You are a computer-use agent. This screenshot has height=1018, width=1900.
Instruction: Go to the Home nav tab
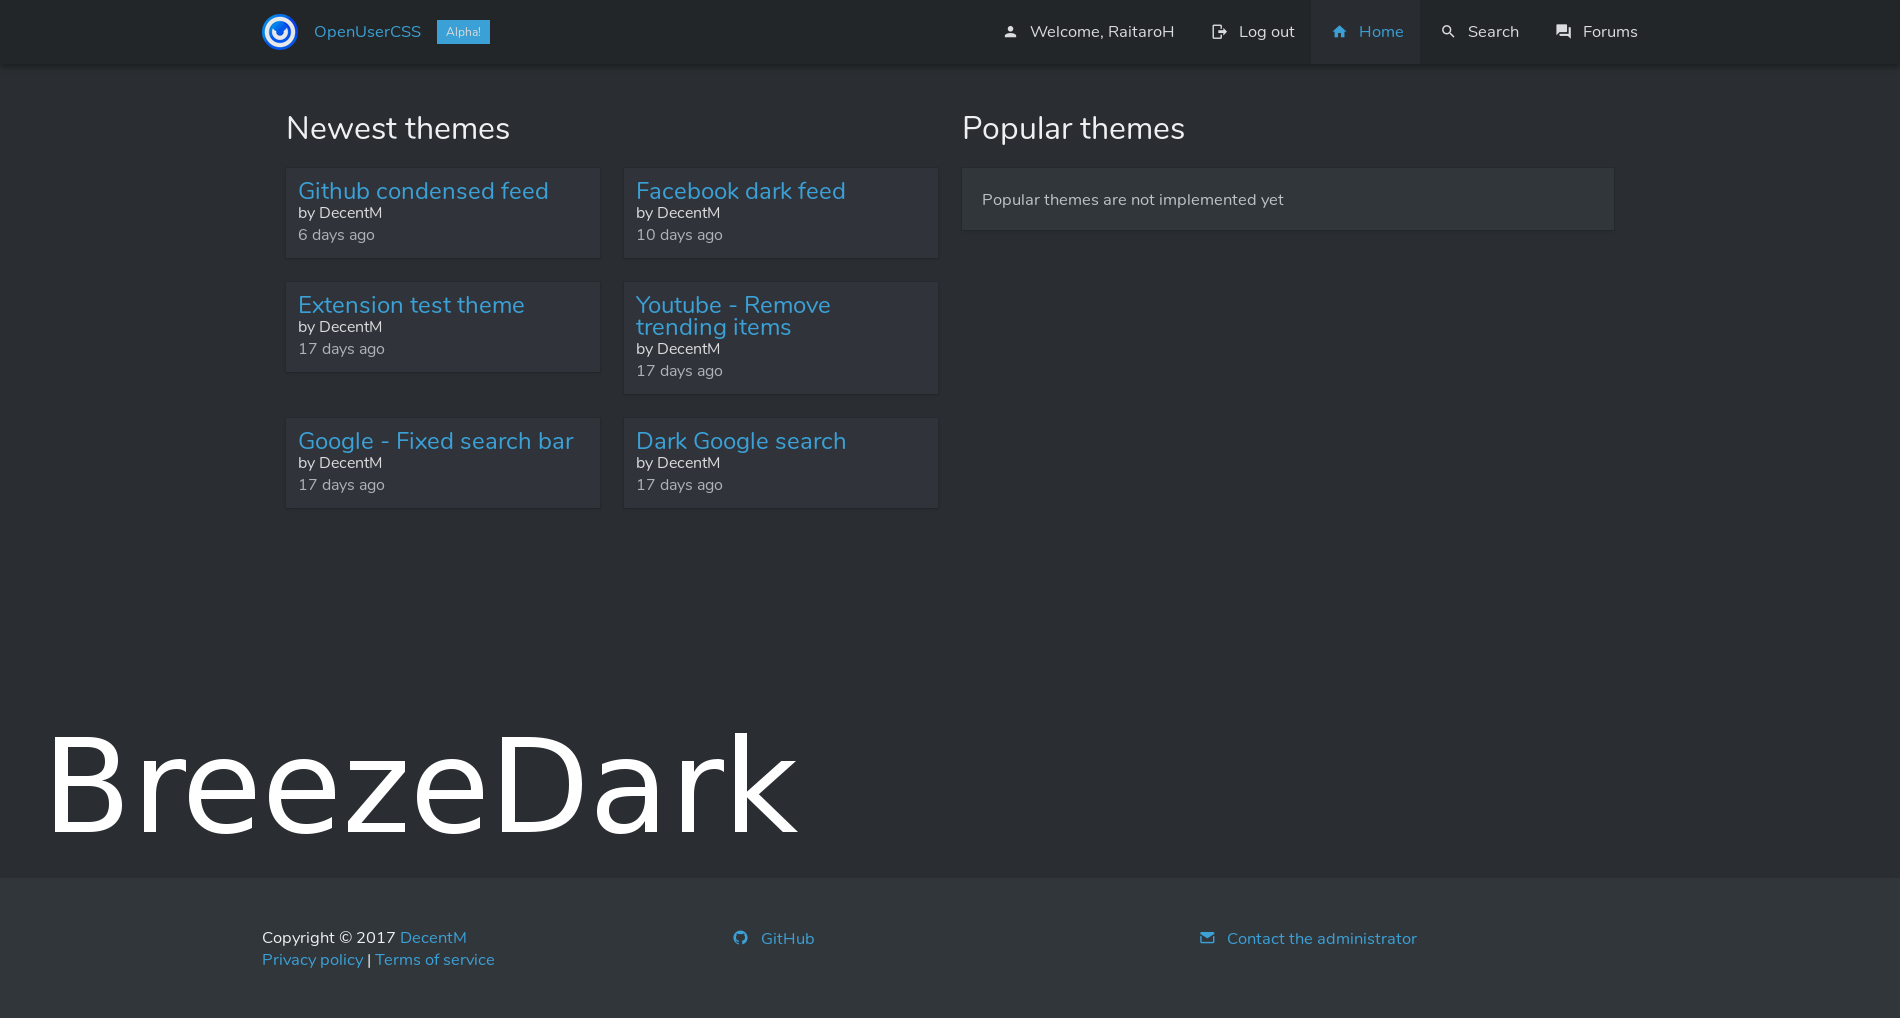tap(1366, 32)
